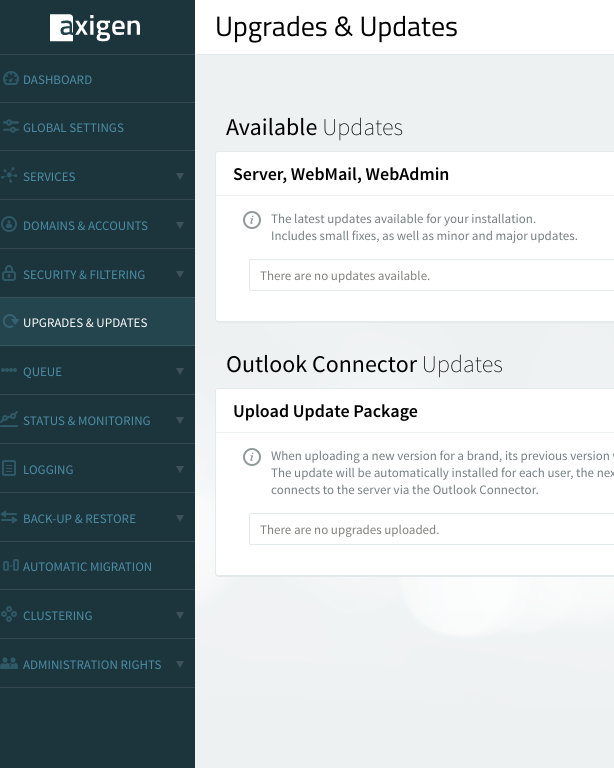
Task: Click the Global Settings sliders icon
Action: click(10, 127)
